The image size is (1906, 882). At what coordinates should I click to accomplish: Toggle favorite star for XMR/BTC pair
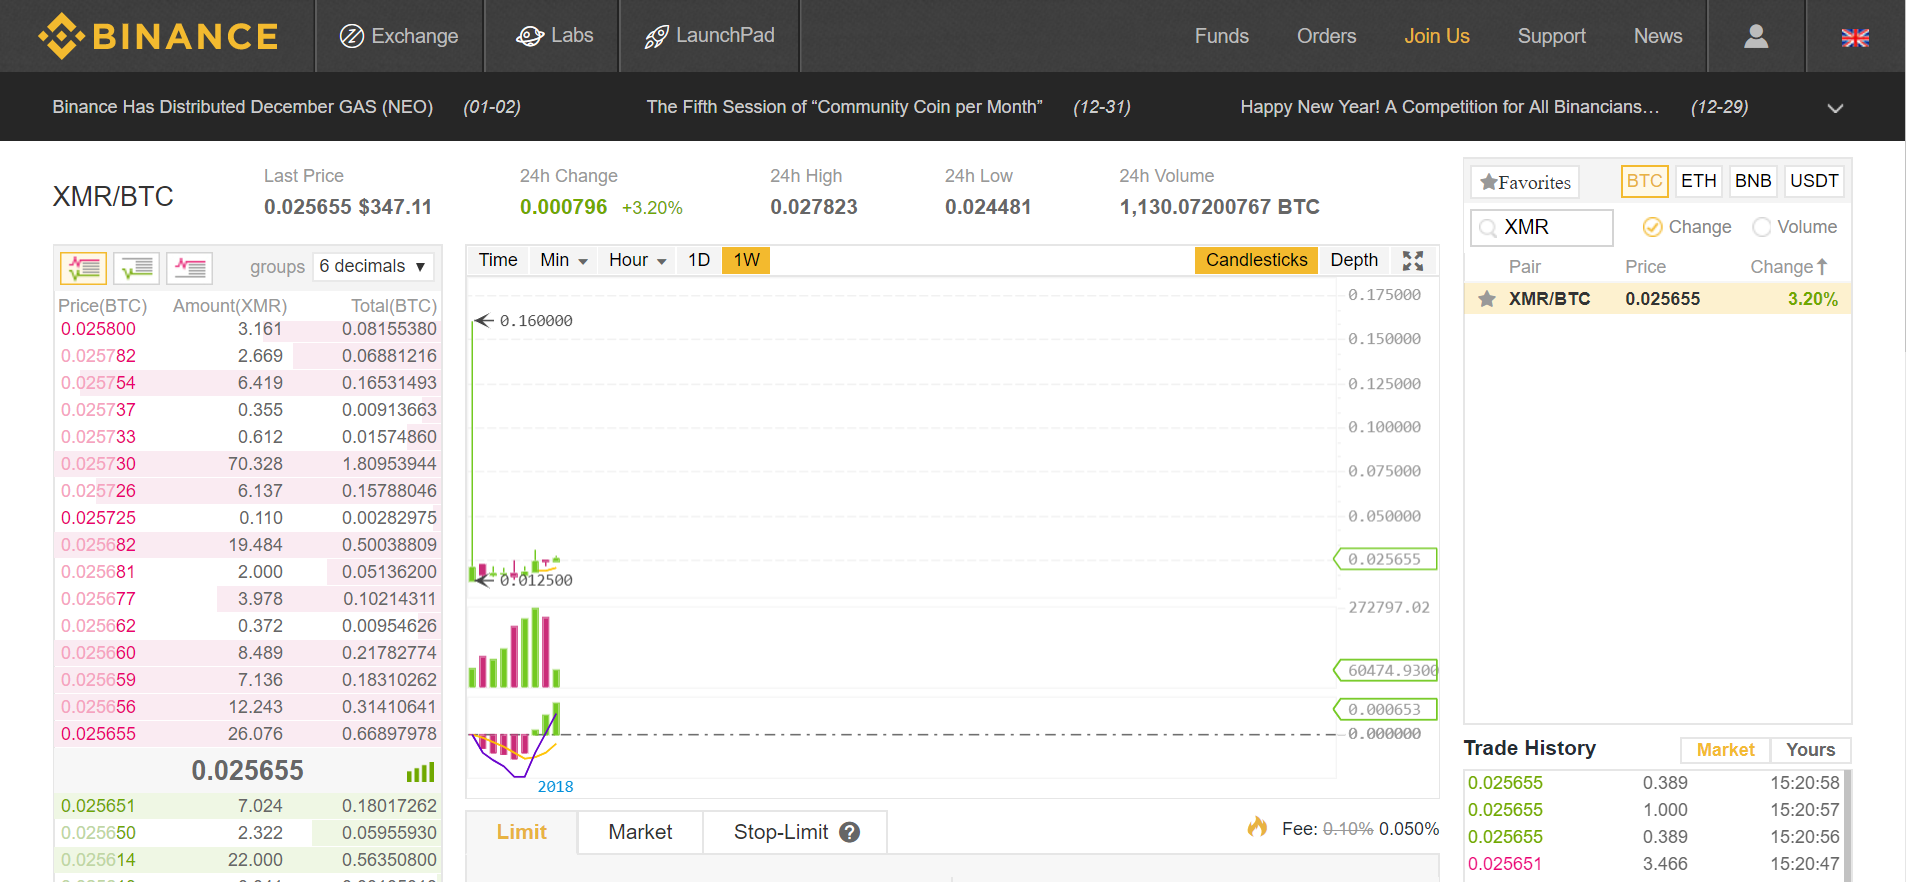click(x=1487, y=299)
